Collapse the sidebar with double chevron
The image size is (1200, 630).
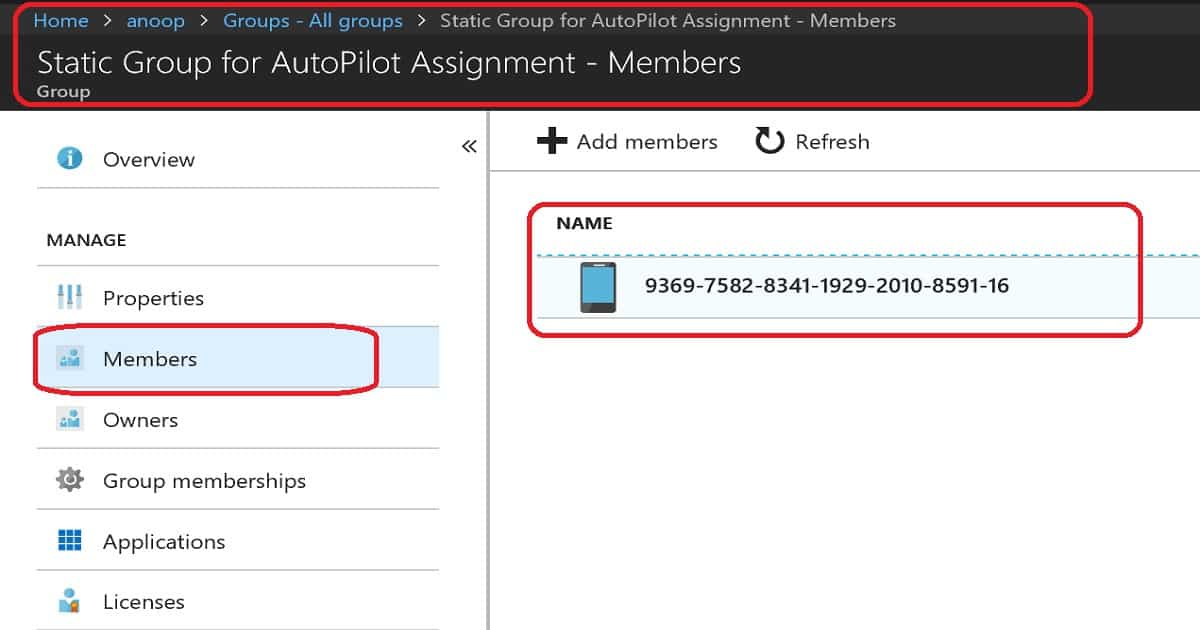click(x=469, y=147)
